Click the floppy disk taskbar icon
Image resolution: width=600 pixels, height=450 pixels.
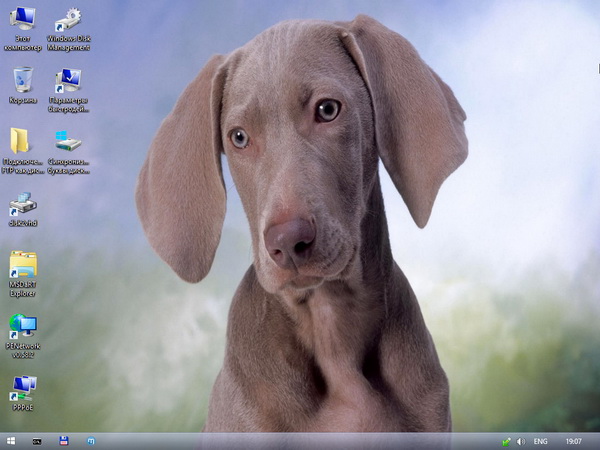tap(64, 441)
